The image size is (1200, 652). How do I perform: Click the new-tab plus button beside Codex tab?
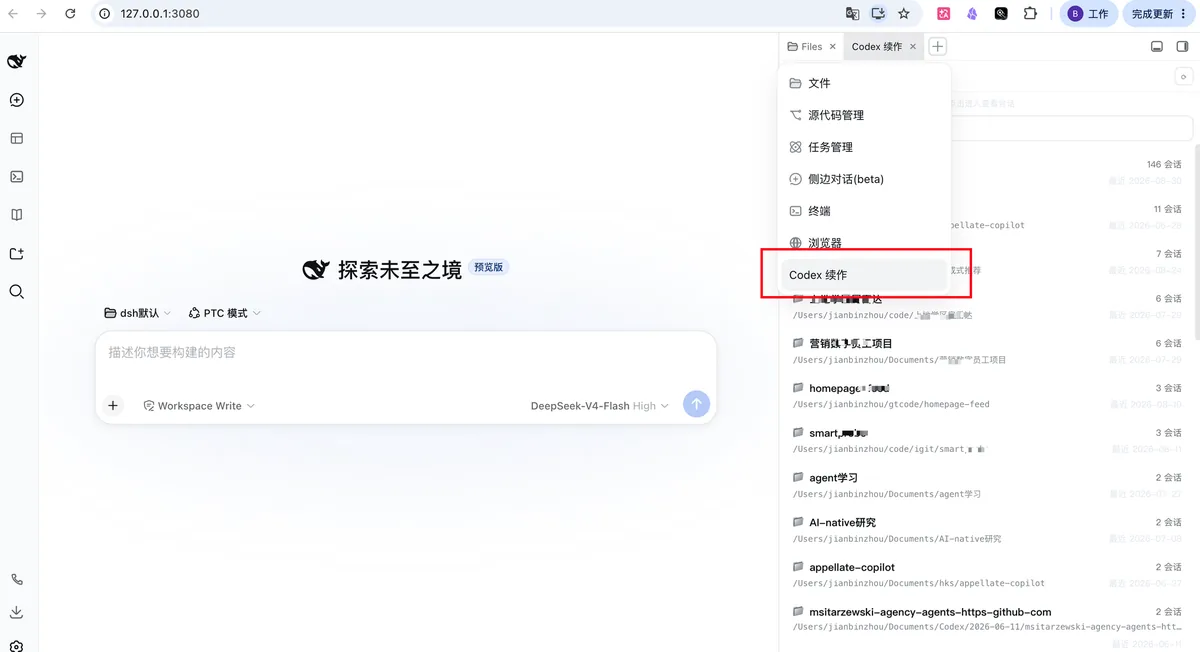pos(937,46)
